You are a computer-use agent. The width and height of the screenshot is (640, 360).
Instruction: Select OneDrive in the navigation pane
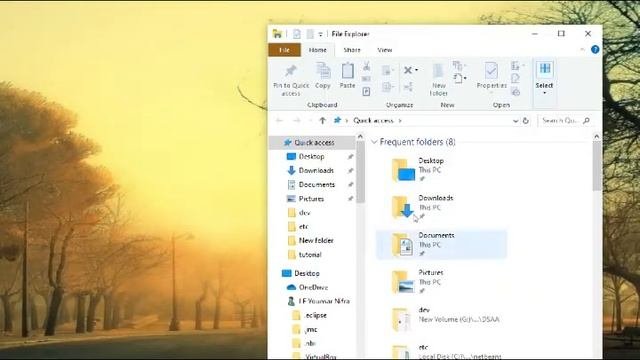pyautogui.click(x=312, y=287)
